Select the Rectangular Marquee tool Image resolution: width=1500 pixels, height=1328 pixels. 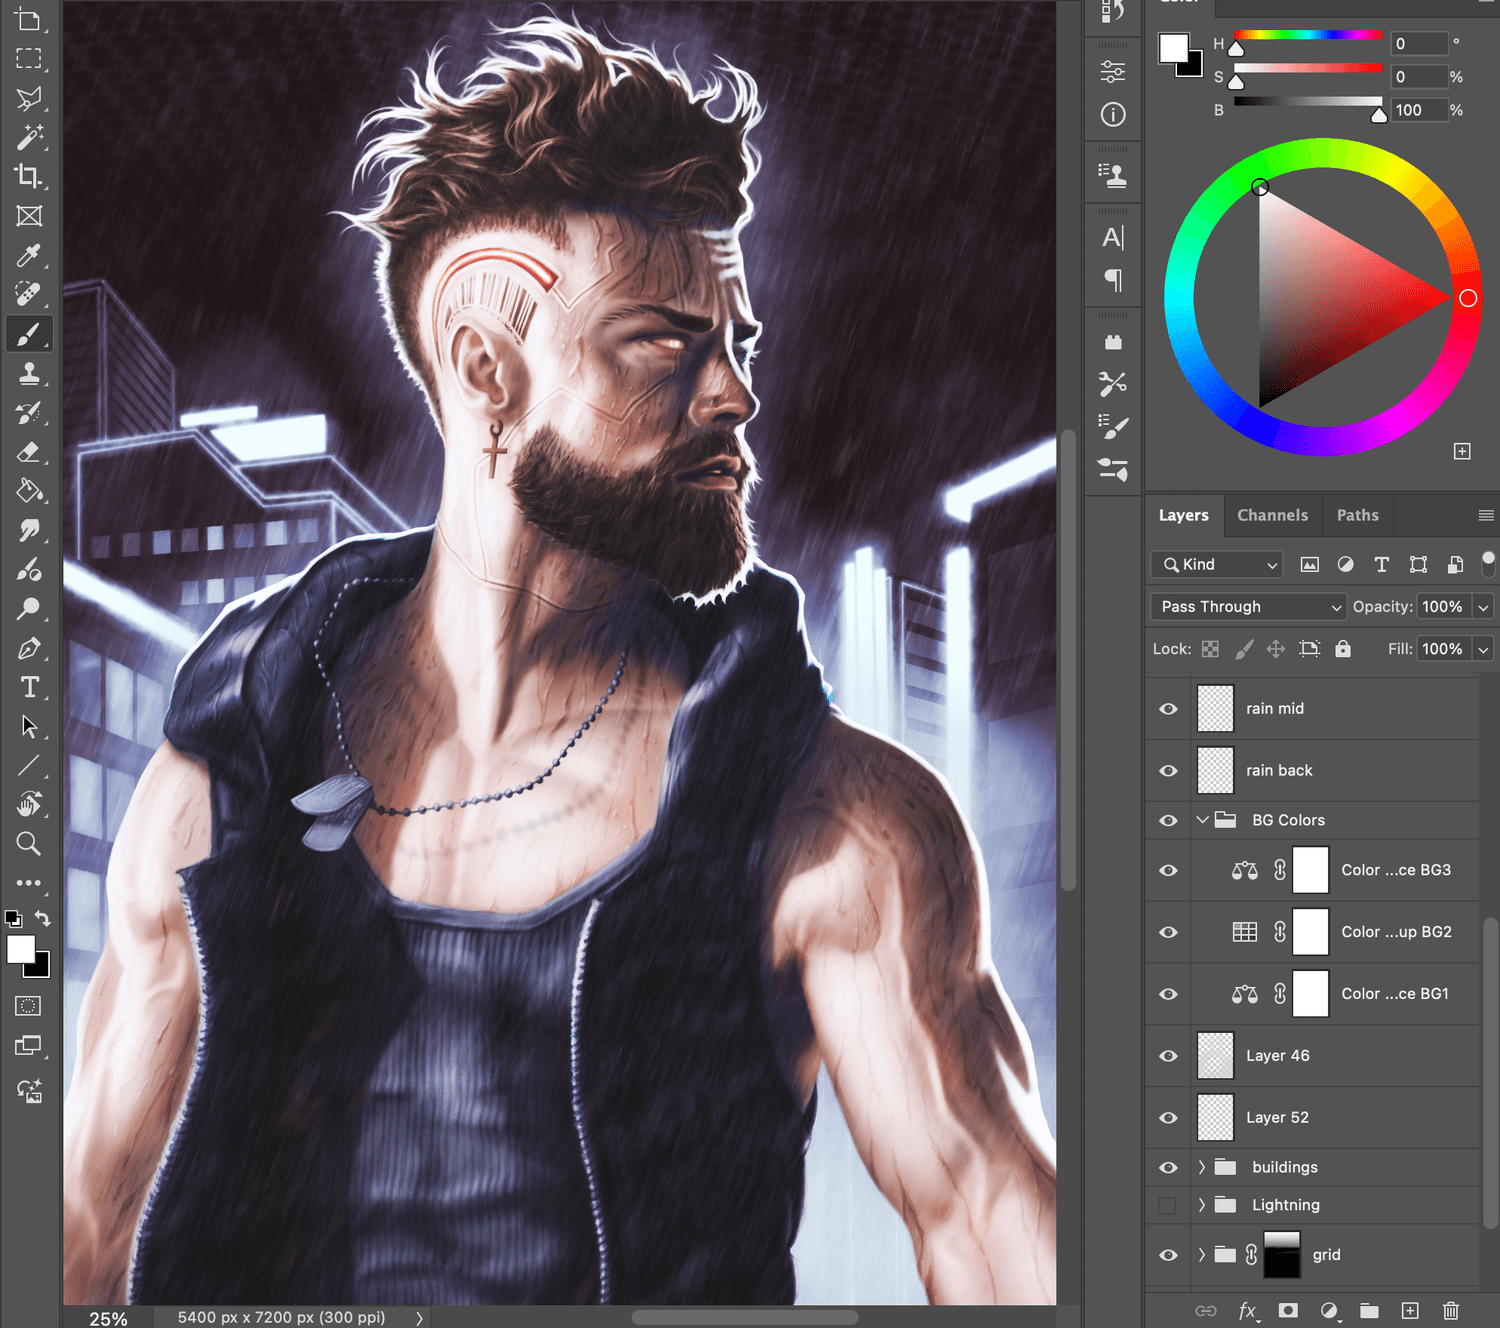pos(29,59)
